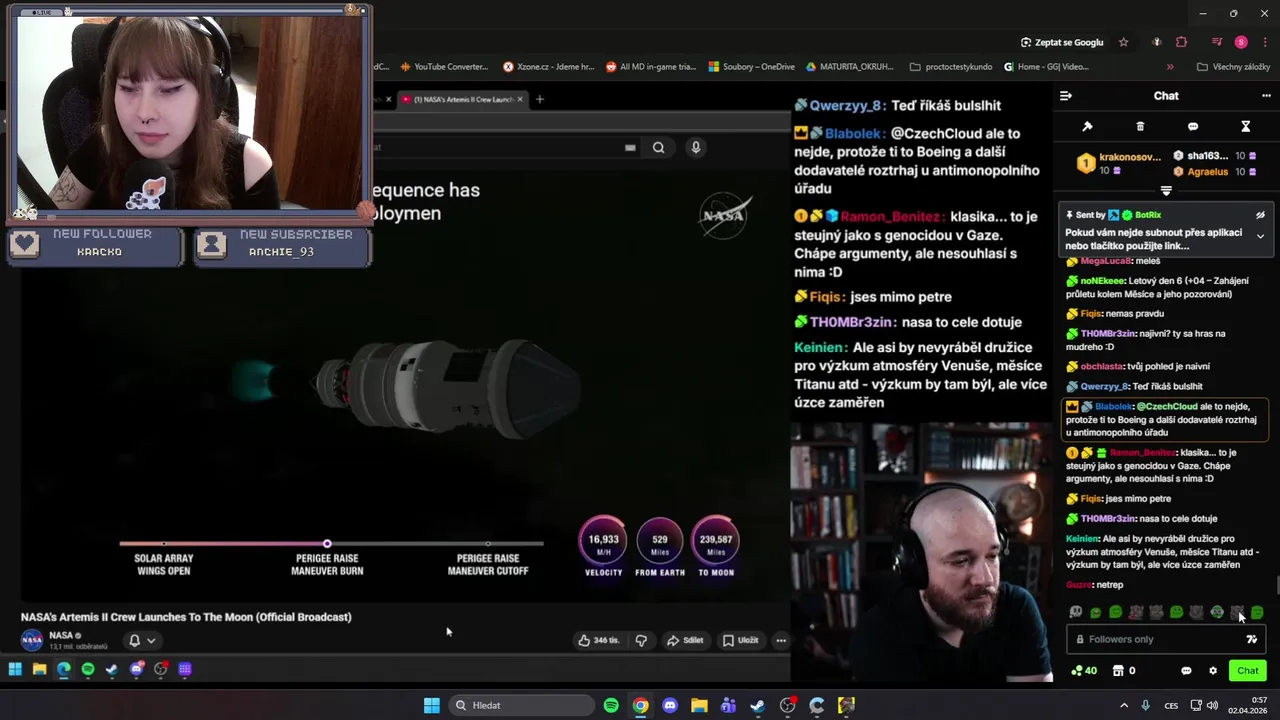Expand hidden bookmarks chevron
Screen dimensions: 1280x720
pos(1170,67)
